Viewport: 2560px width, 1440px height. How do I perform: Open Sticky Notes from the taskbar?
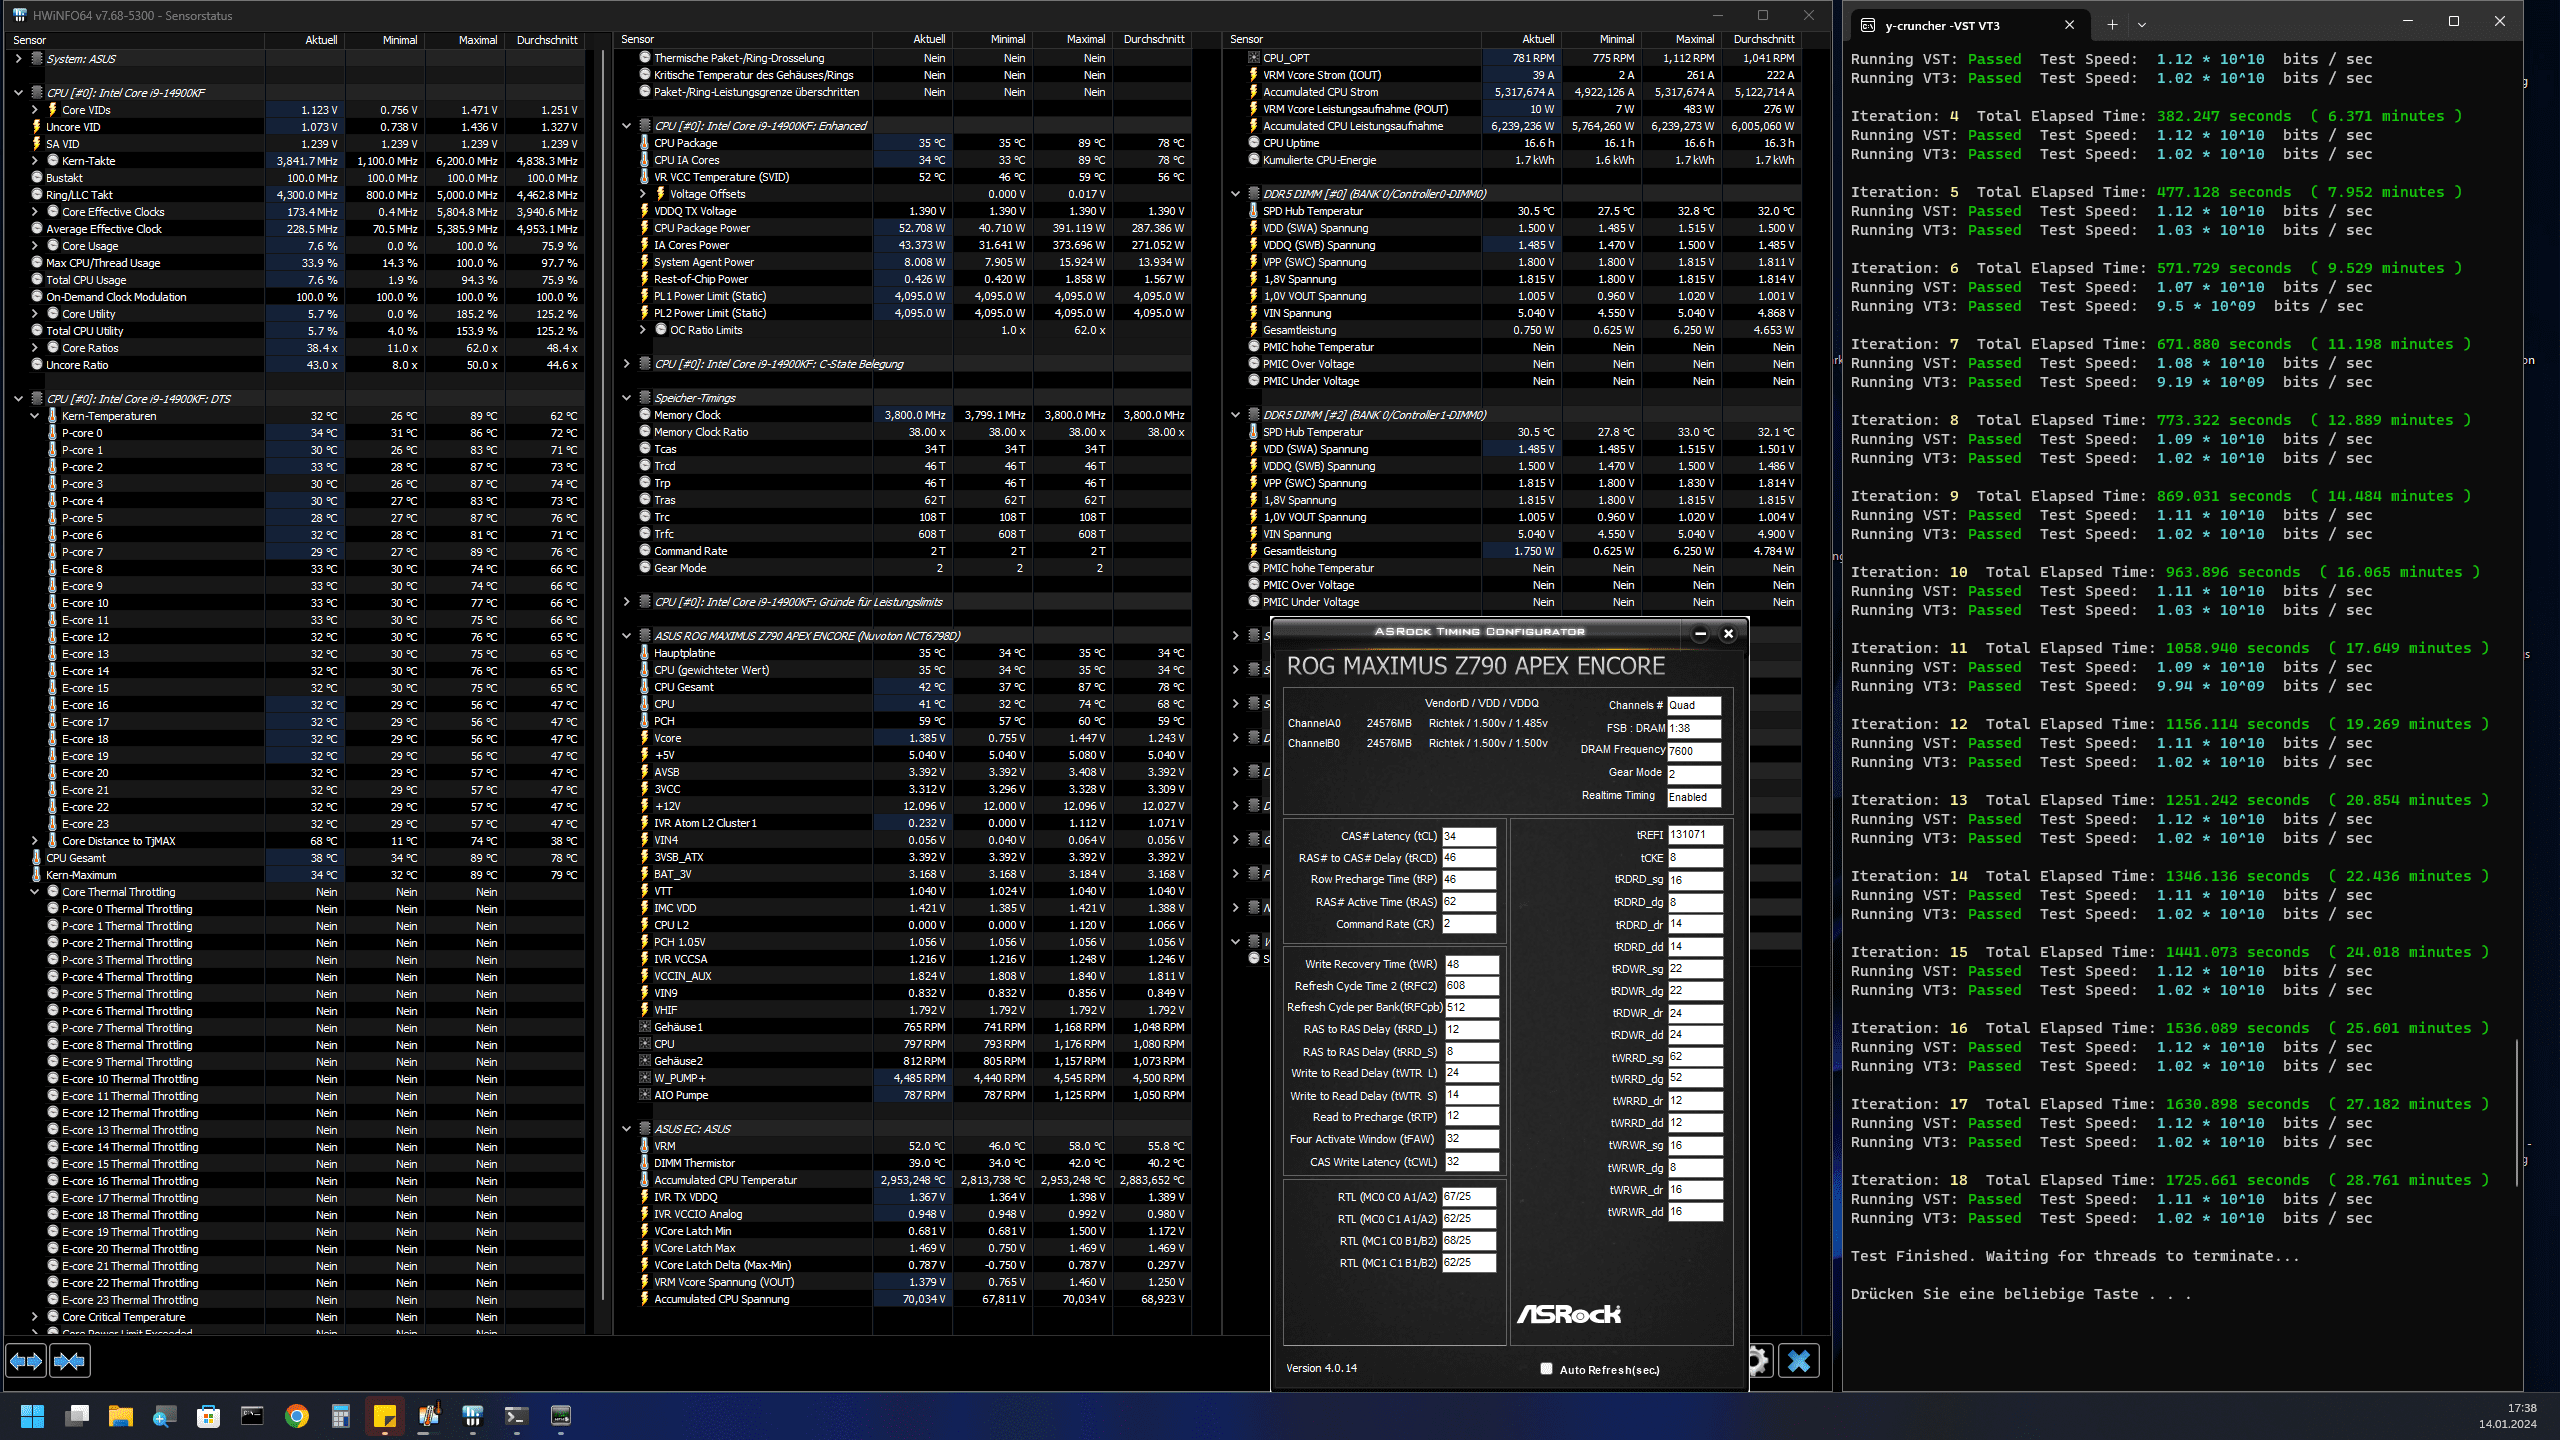coord(384,1416)
